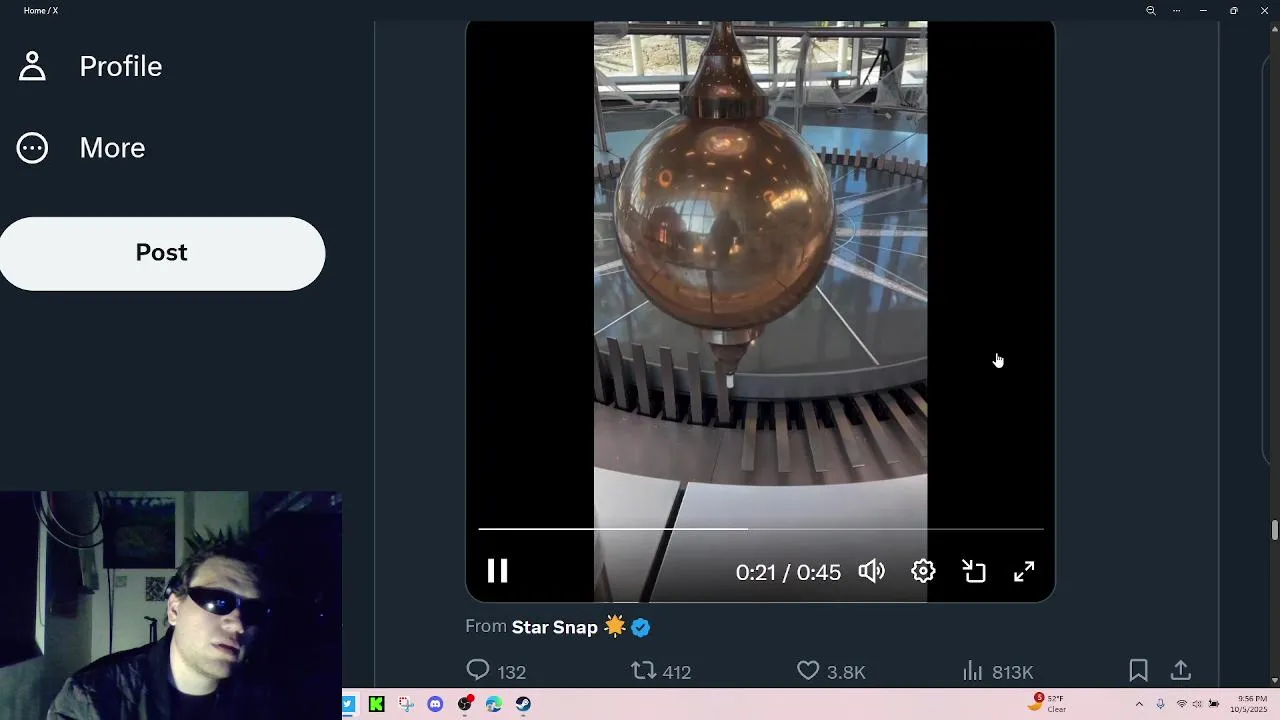1280x720 pixels.
Task: Open the Star Snap profile link
Action: (x=554, y=627)
